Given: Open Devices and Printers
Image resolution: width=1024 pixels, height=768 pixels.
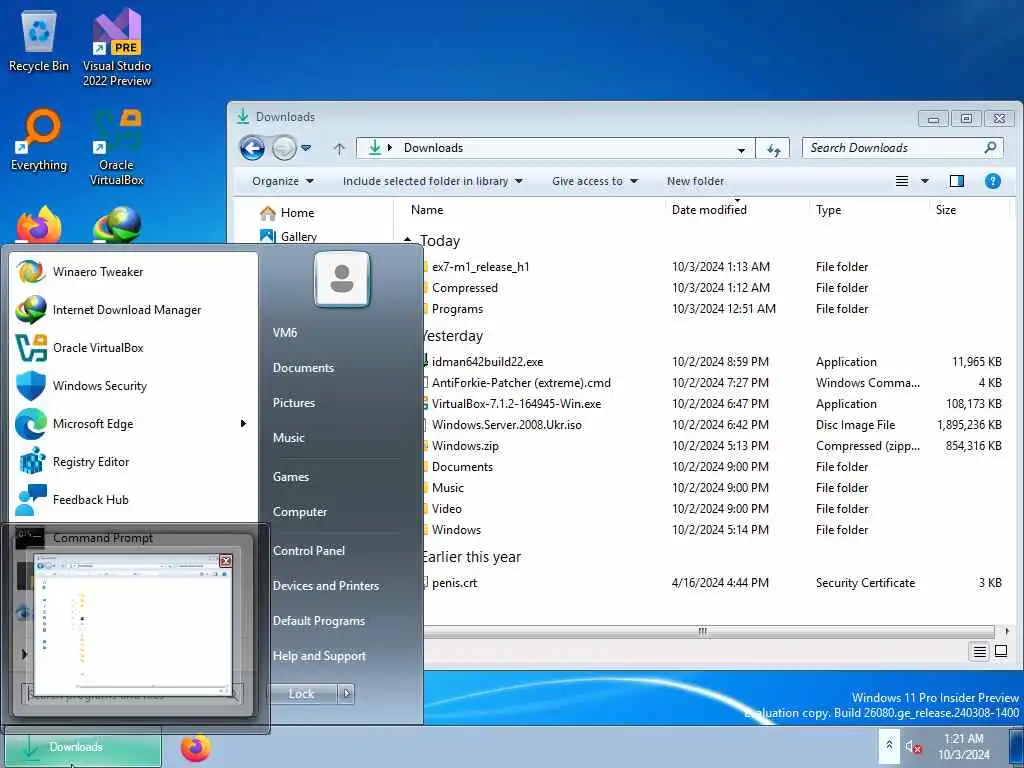Looking at the screenshot, I should pos(326,586).
